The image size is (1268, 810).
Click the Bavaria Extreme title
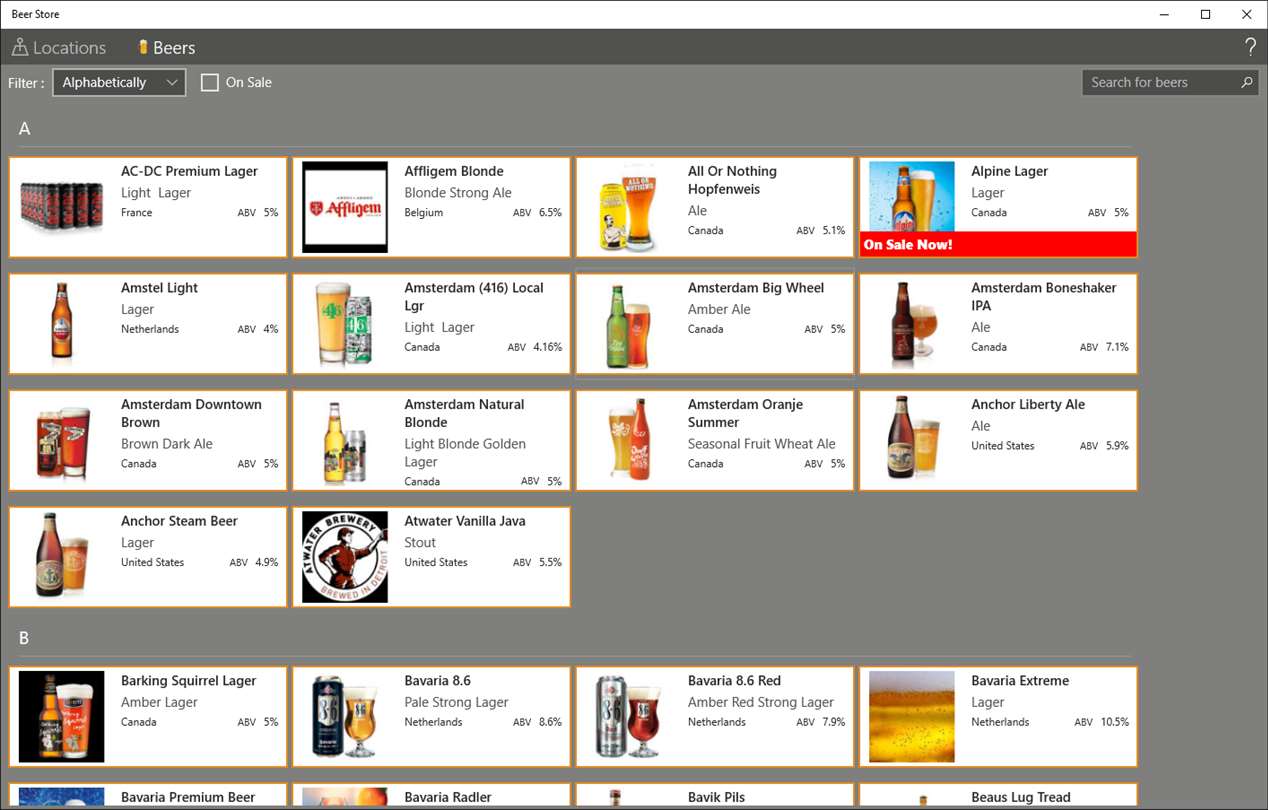click(1019, 681)
